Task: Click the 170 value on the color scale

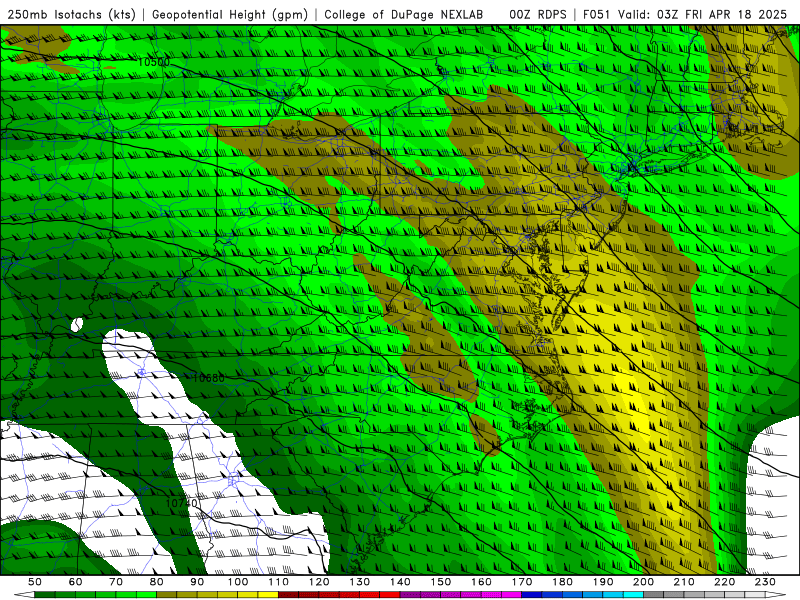Action: 522,582
